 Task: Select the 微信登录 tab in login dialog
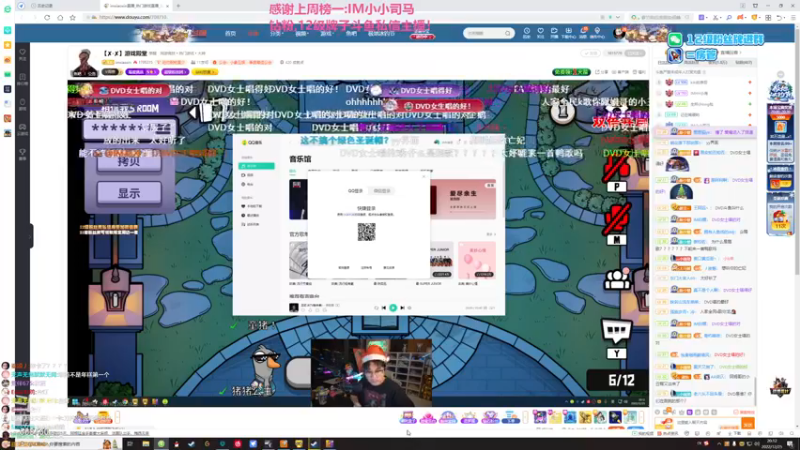(x=382, y=191)
